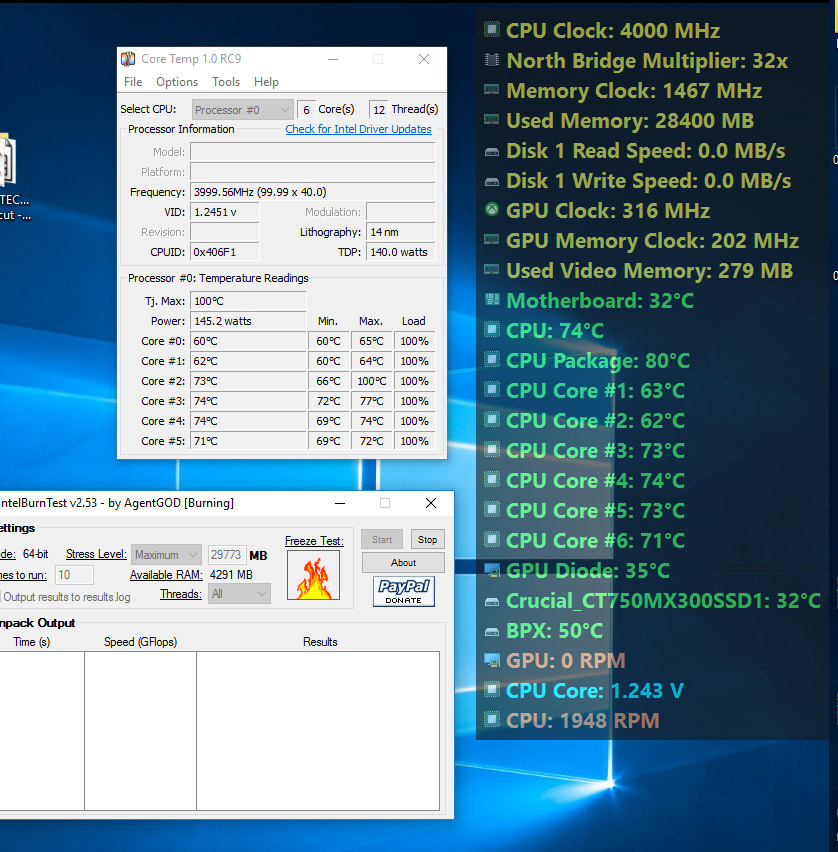Click the chip icon beside CPU Clock
Image resolution: width=838 pixels, height=852 pixels.
[x=492, y=31]
